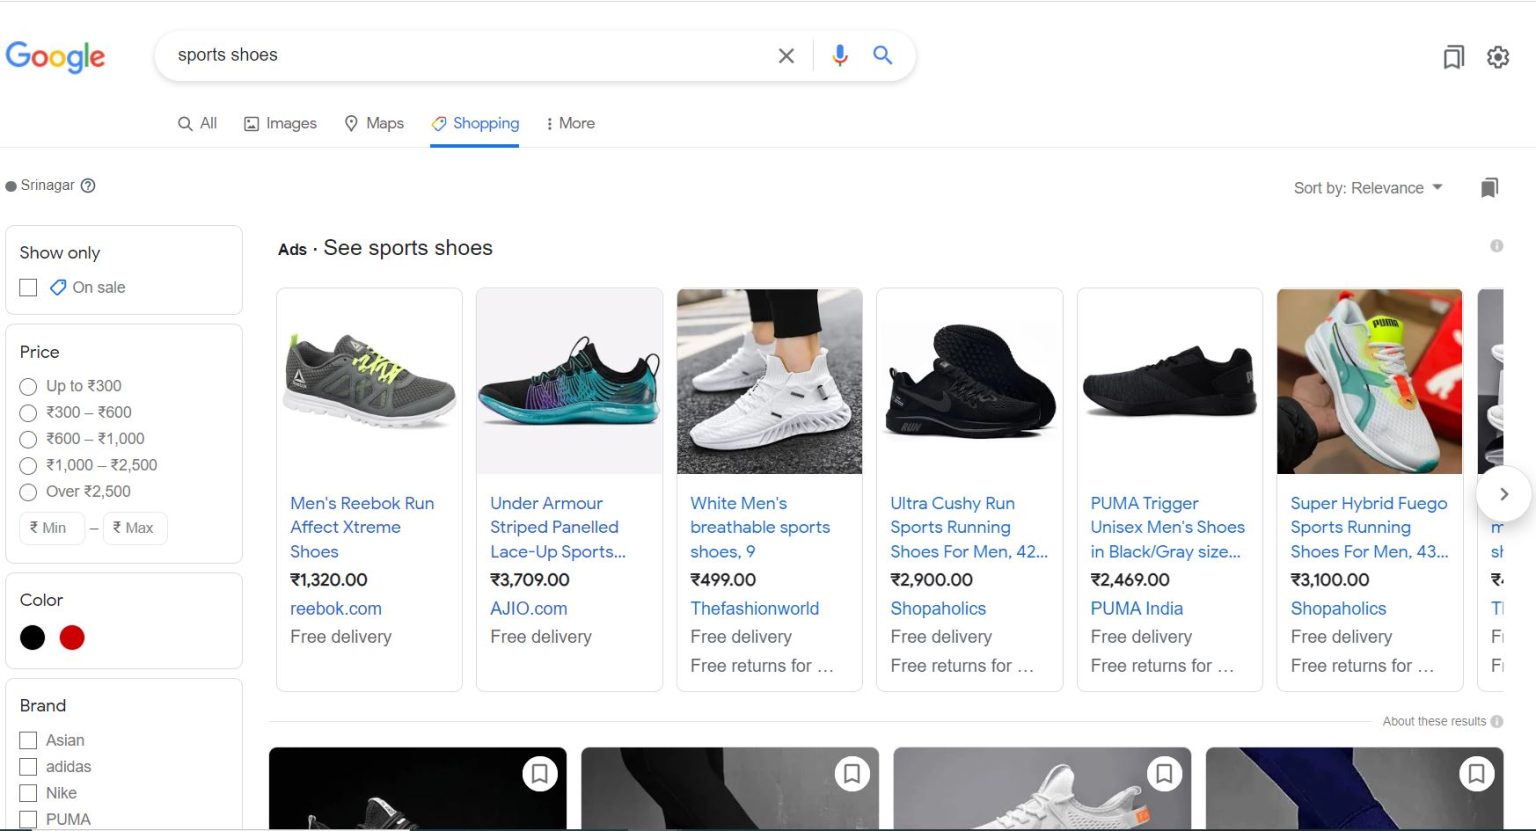
Task: Filter by black color swatch
Action: 33,638
